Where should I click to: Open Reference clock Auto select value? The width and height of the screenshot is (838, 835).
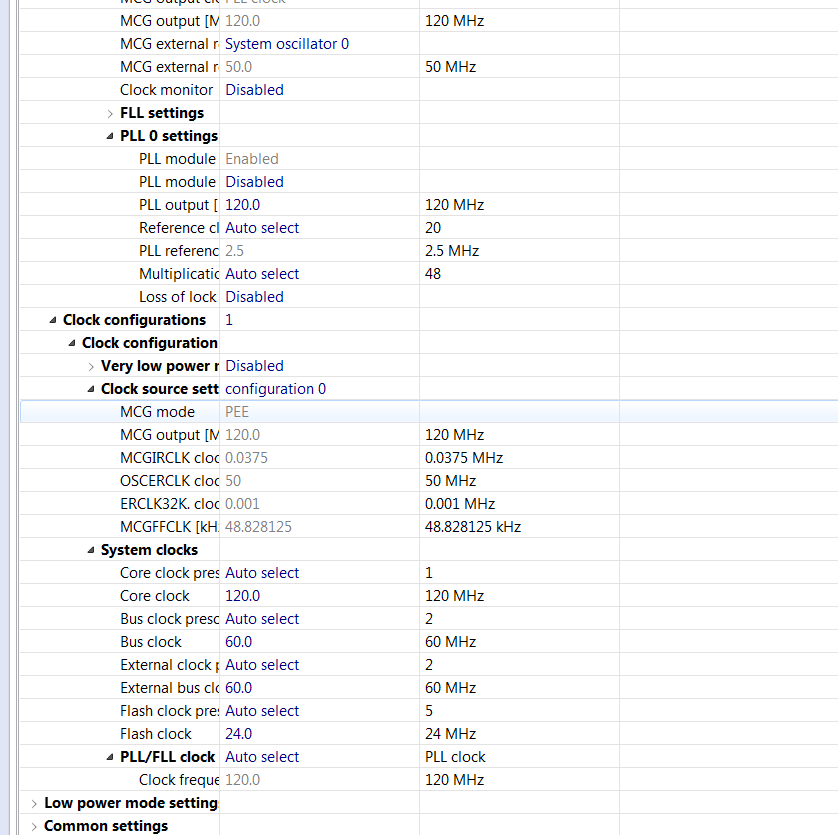coord(262,228)
